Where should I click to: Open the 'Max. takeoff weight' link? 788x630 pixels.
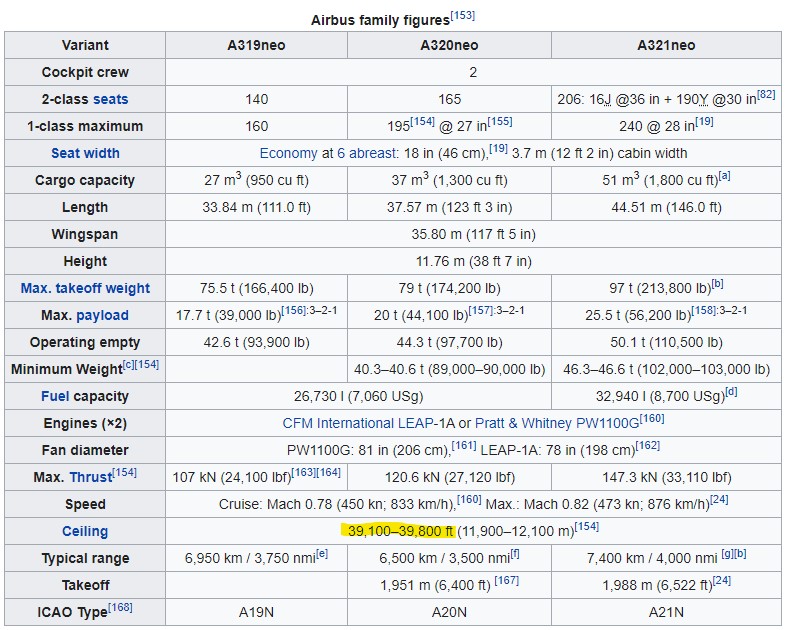point(85,288)
